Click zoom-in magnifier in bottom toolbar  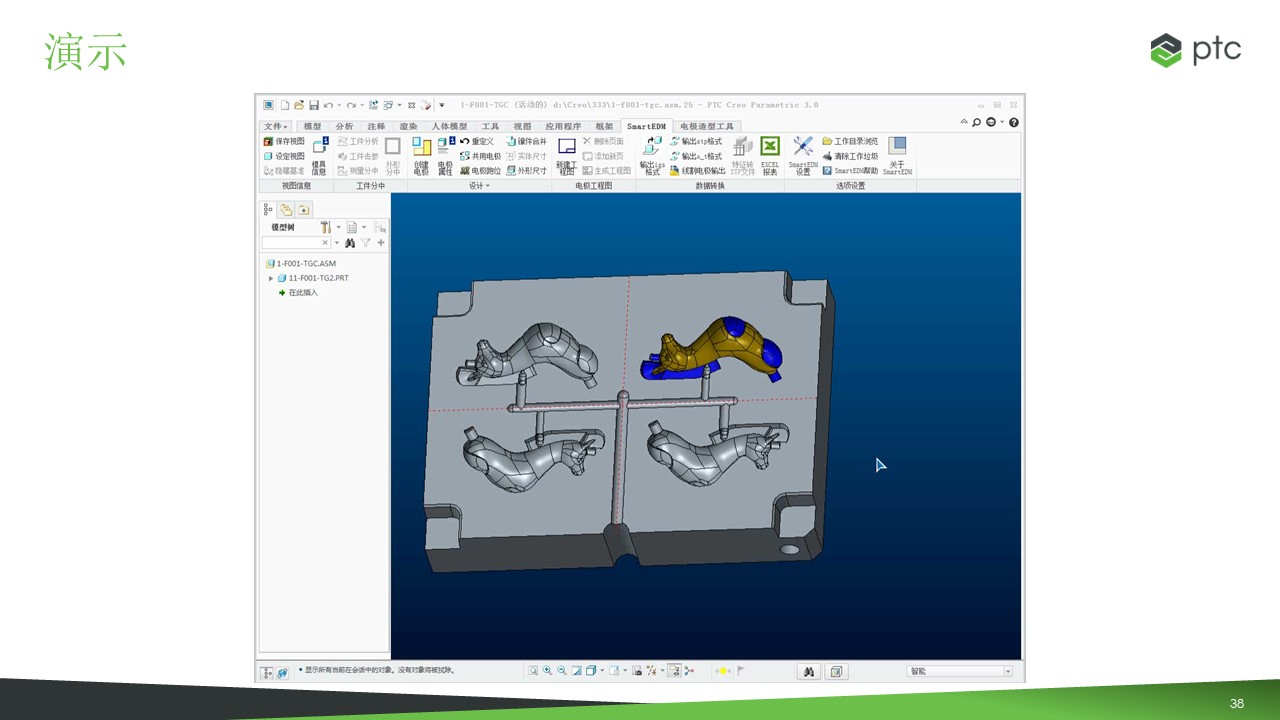click(547, 671)
